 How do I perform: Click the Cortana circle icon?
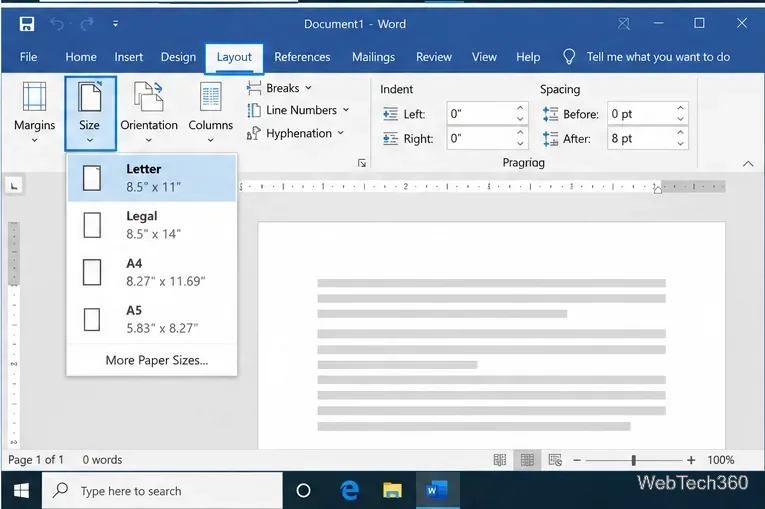[303, 490]
